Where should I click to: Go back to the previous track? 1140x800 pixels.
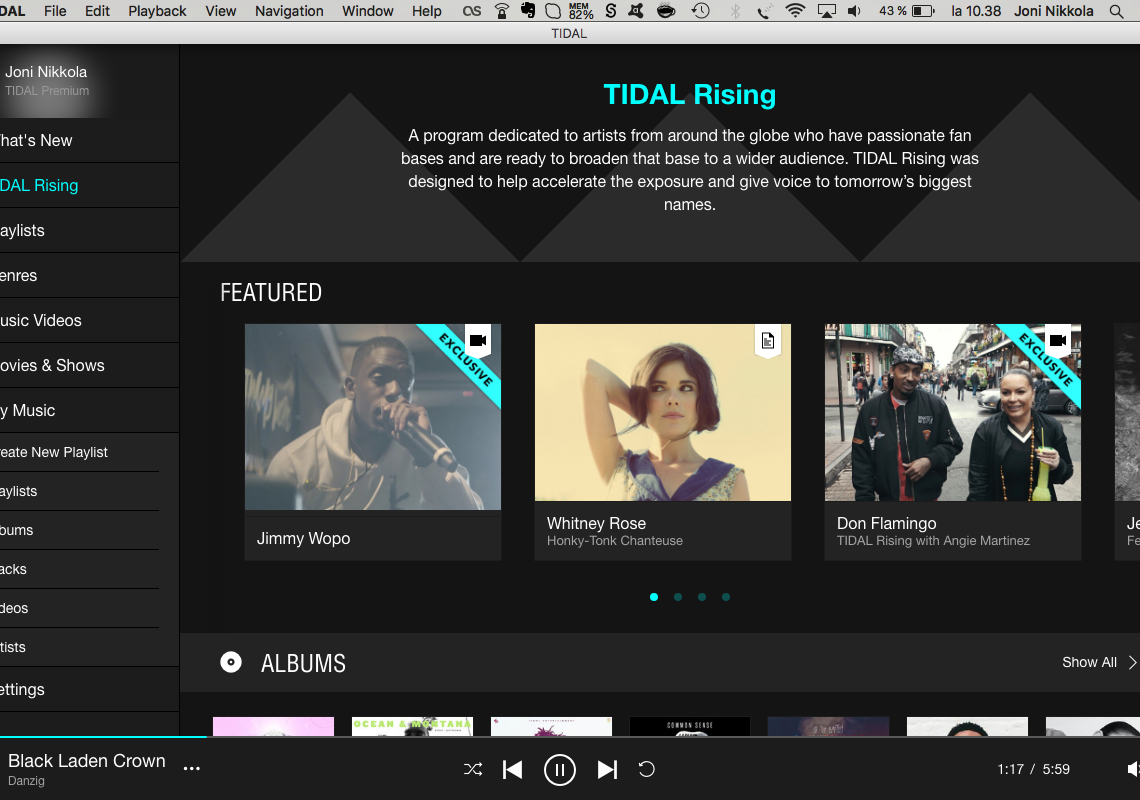[x=512, y=770]
